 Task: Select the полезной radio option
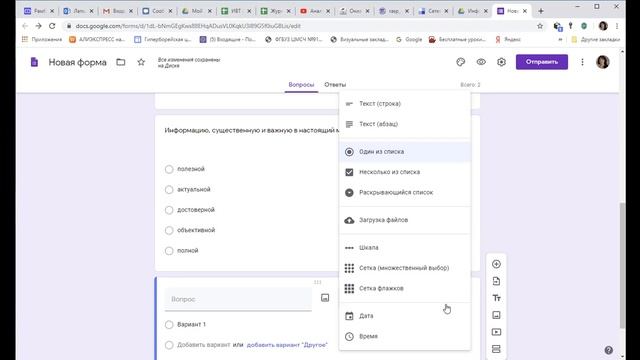pyautogui.click(x=169, y=169)
